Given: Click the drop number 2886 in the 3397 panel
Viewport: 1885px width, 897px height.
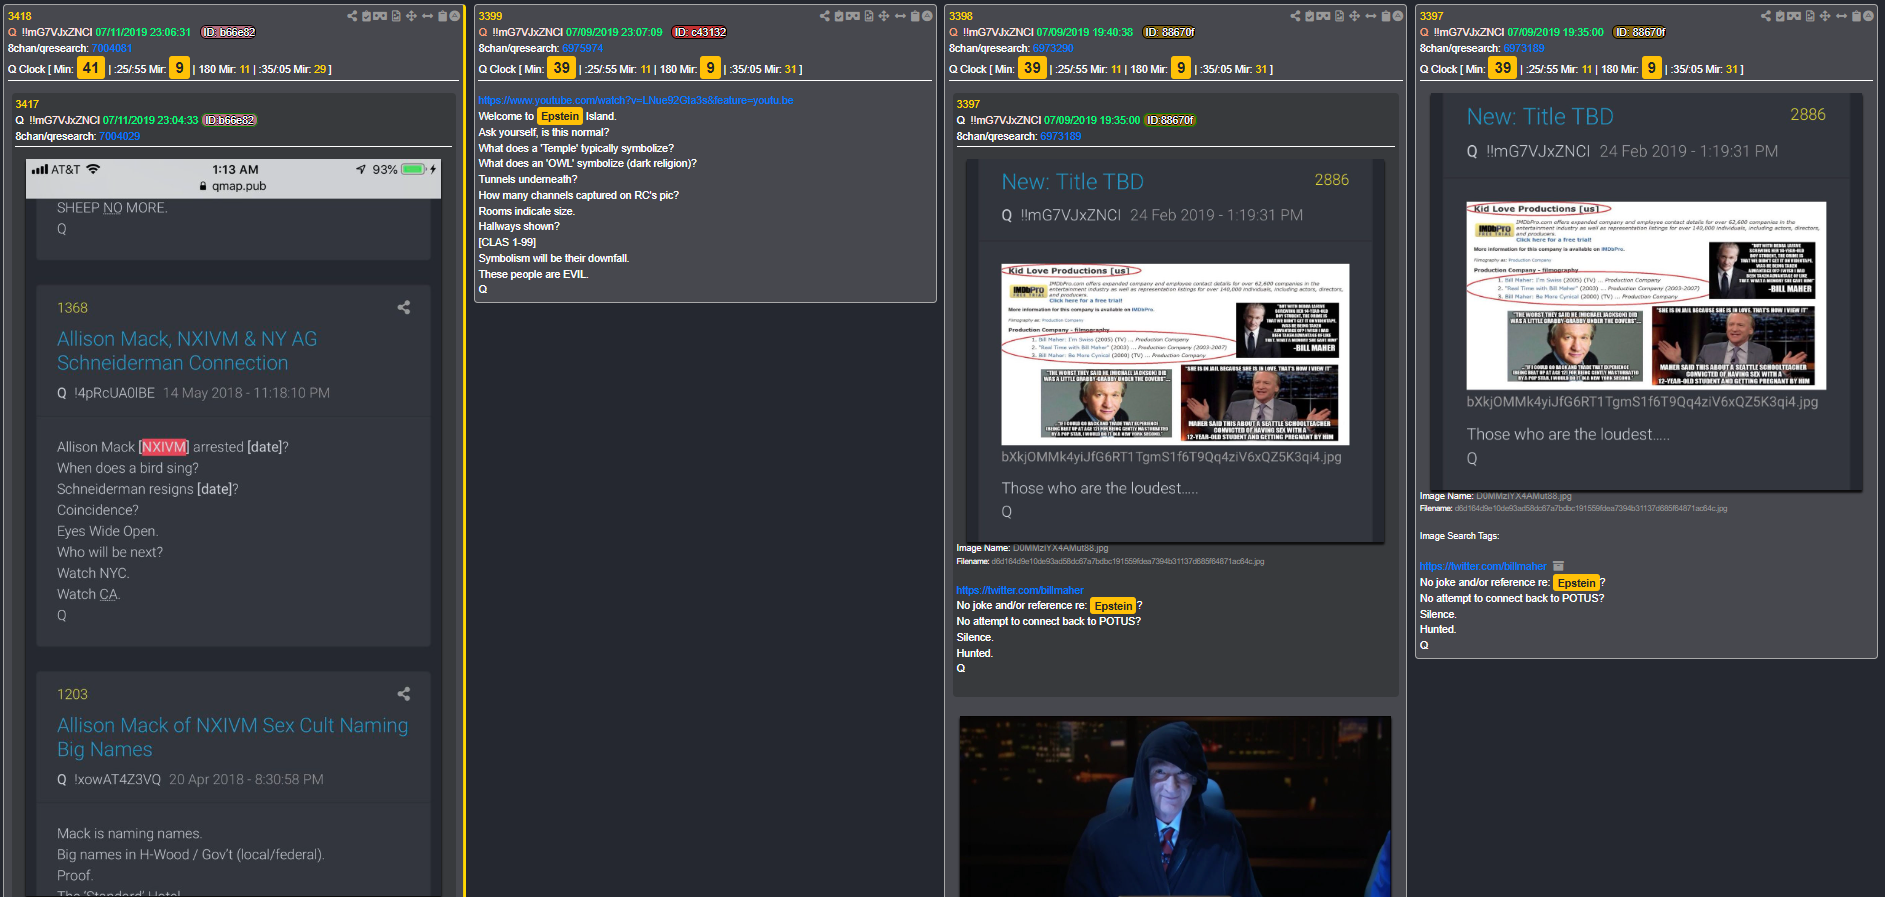Looking at the screenshot, I should pyautogui.click(x=1808, y=115).
